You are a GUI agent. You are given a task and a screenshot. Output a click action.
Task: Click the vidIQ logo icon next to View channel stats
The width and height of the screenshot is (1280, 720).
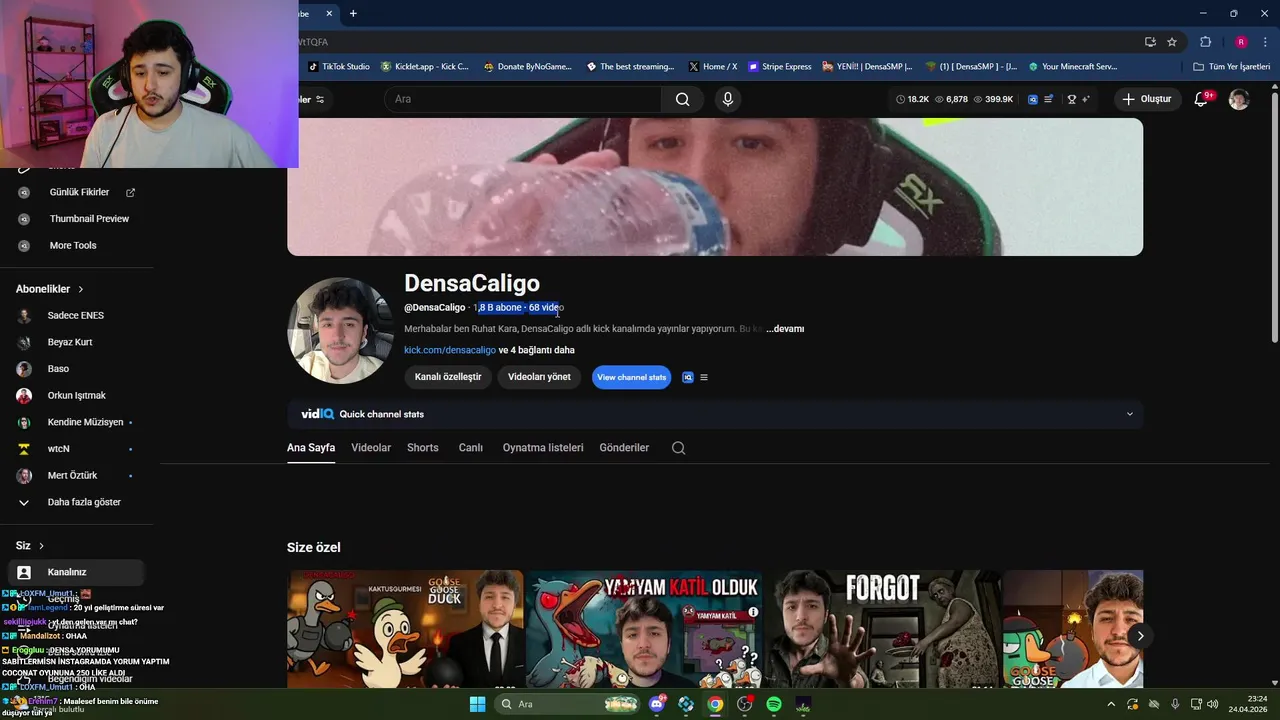click(x=688, y=377)
